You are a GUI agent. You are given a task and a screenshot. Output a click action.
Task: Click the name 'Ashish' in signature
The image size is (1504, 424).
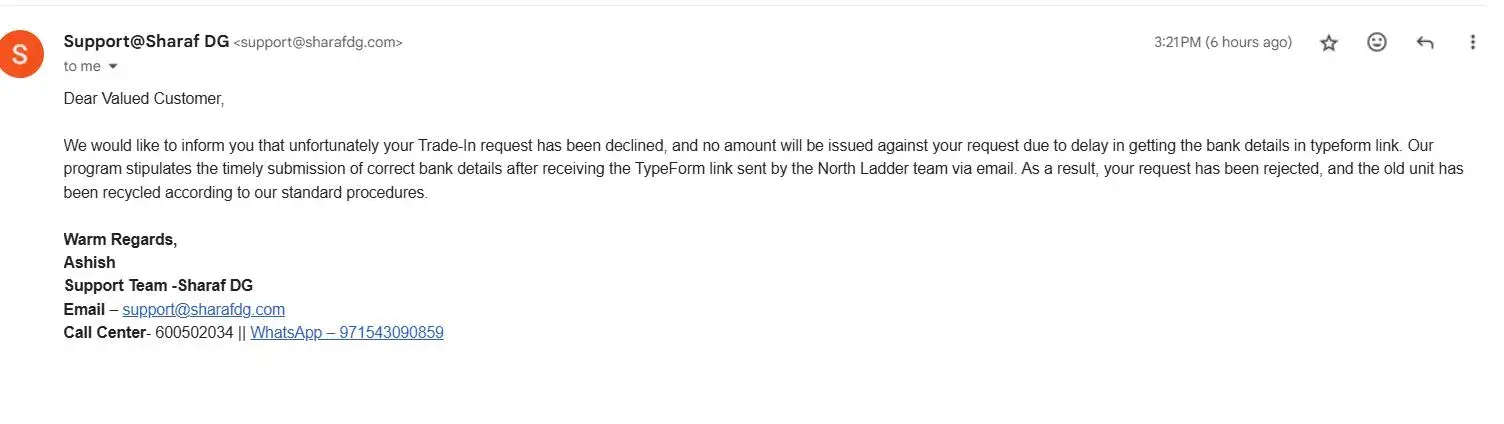coord(89,263)
